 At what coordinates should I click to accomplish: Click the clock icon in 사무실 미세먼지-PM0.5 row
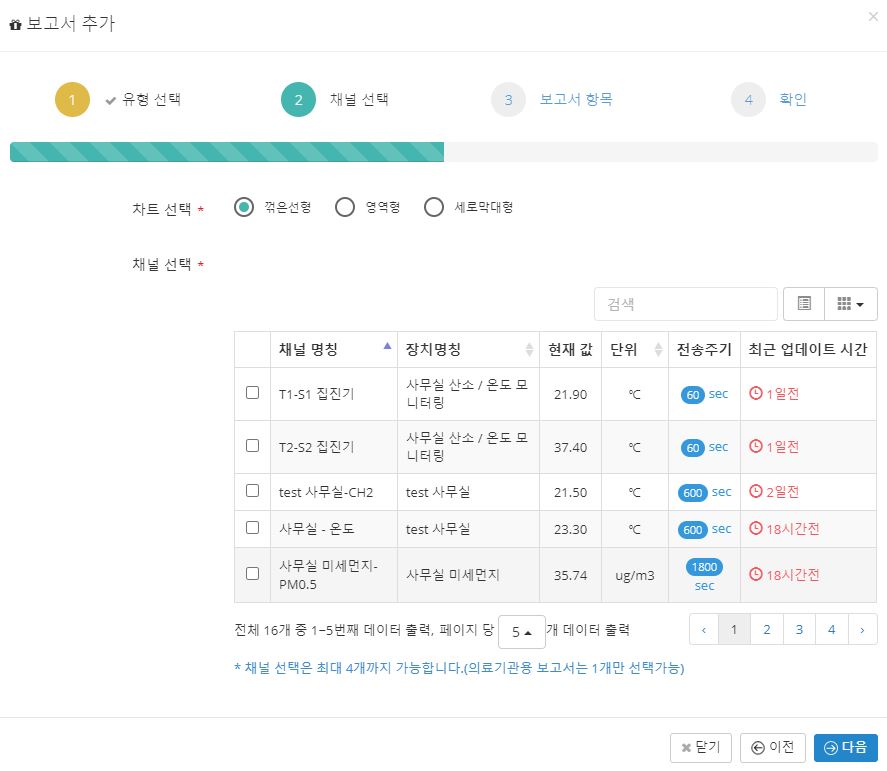coord(756,574)
